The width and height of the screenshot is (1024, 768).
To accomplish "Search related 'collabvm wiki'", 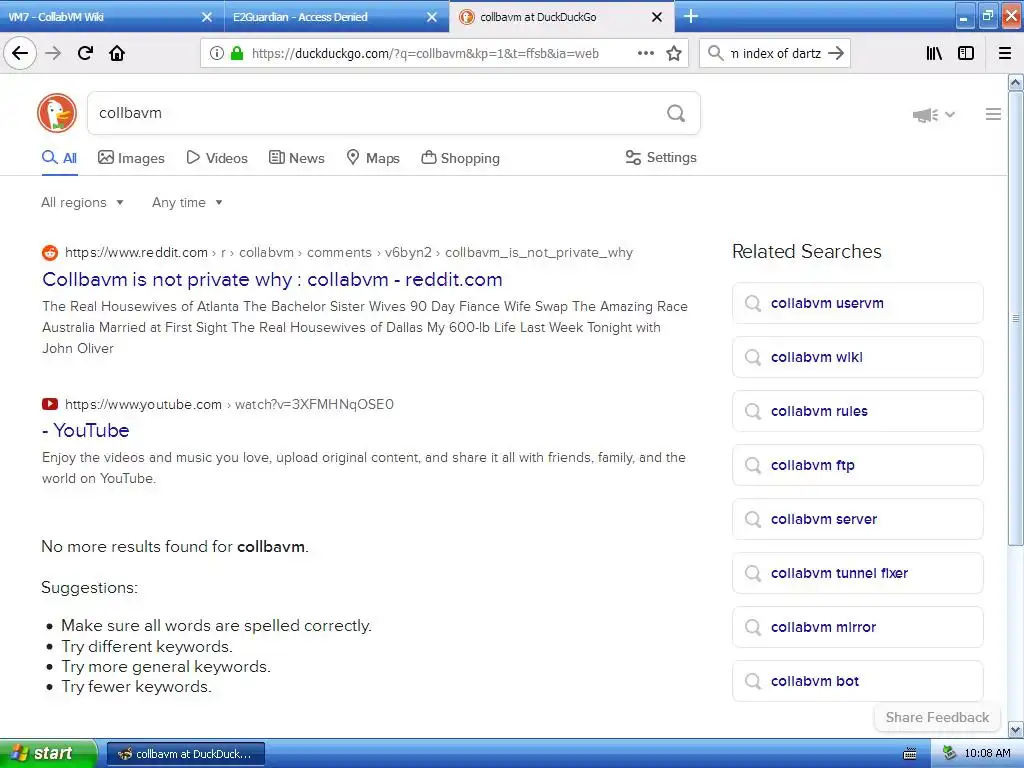I will point(857,357).
